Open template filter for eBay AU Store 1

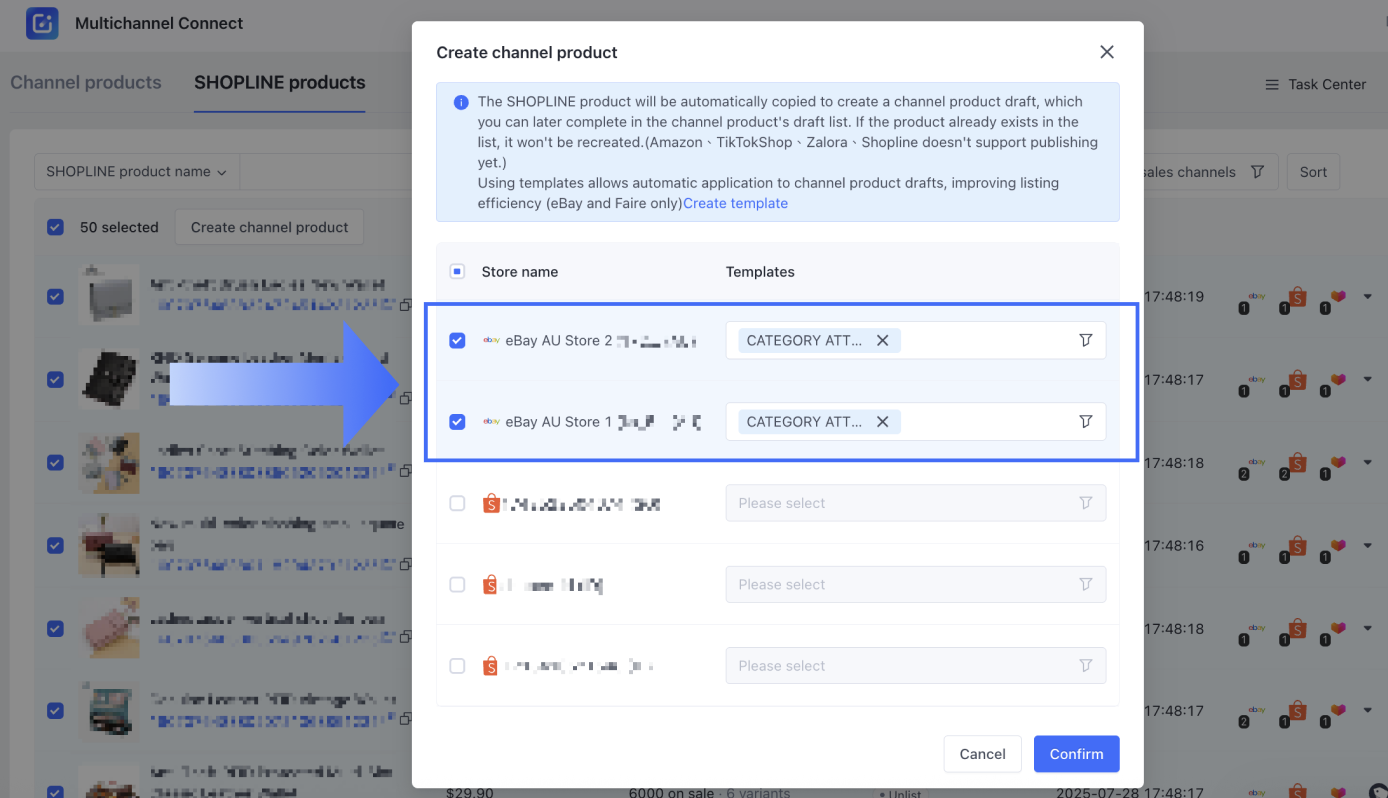click(1085, 422)
